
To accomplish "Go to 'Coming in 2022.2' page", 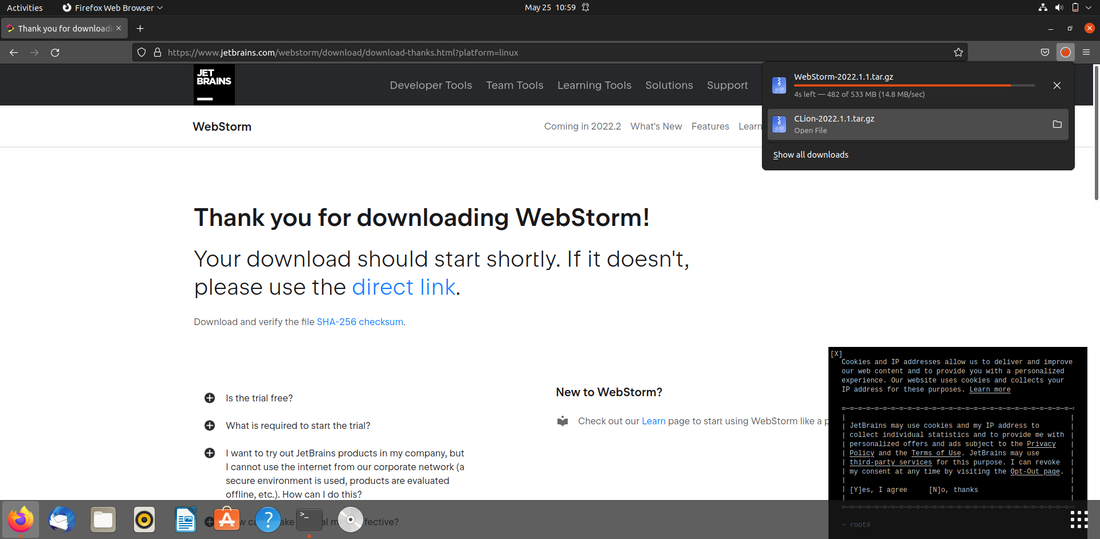I will point(582,126).
